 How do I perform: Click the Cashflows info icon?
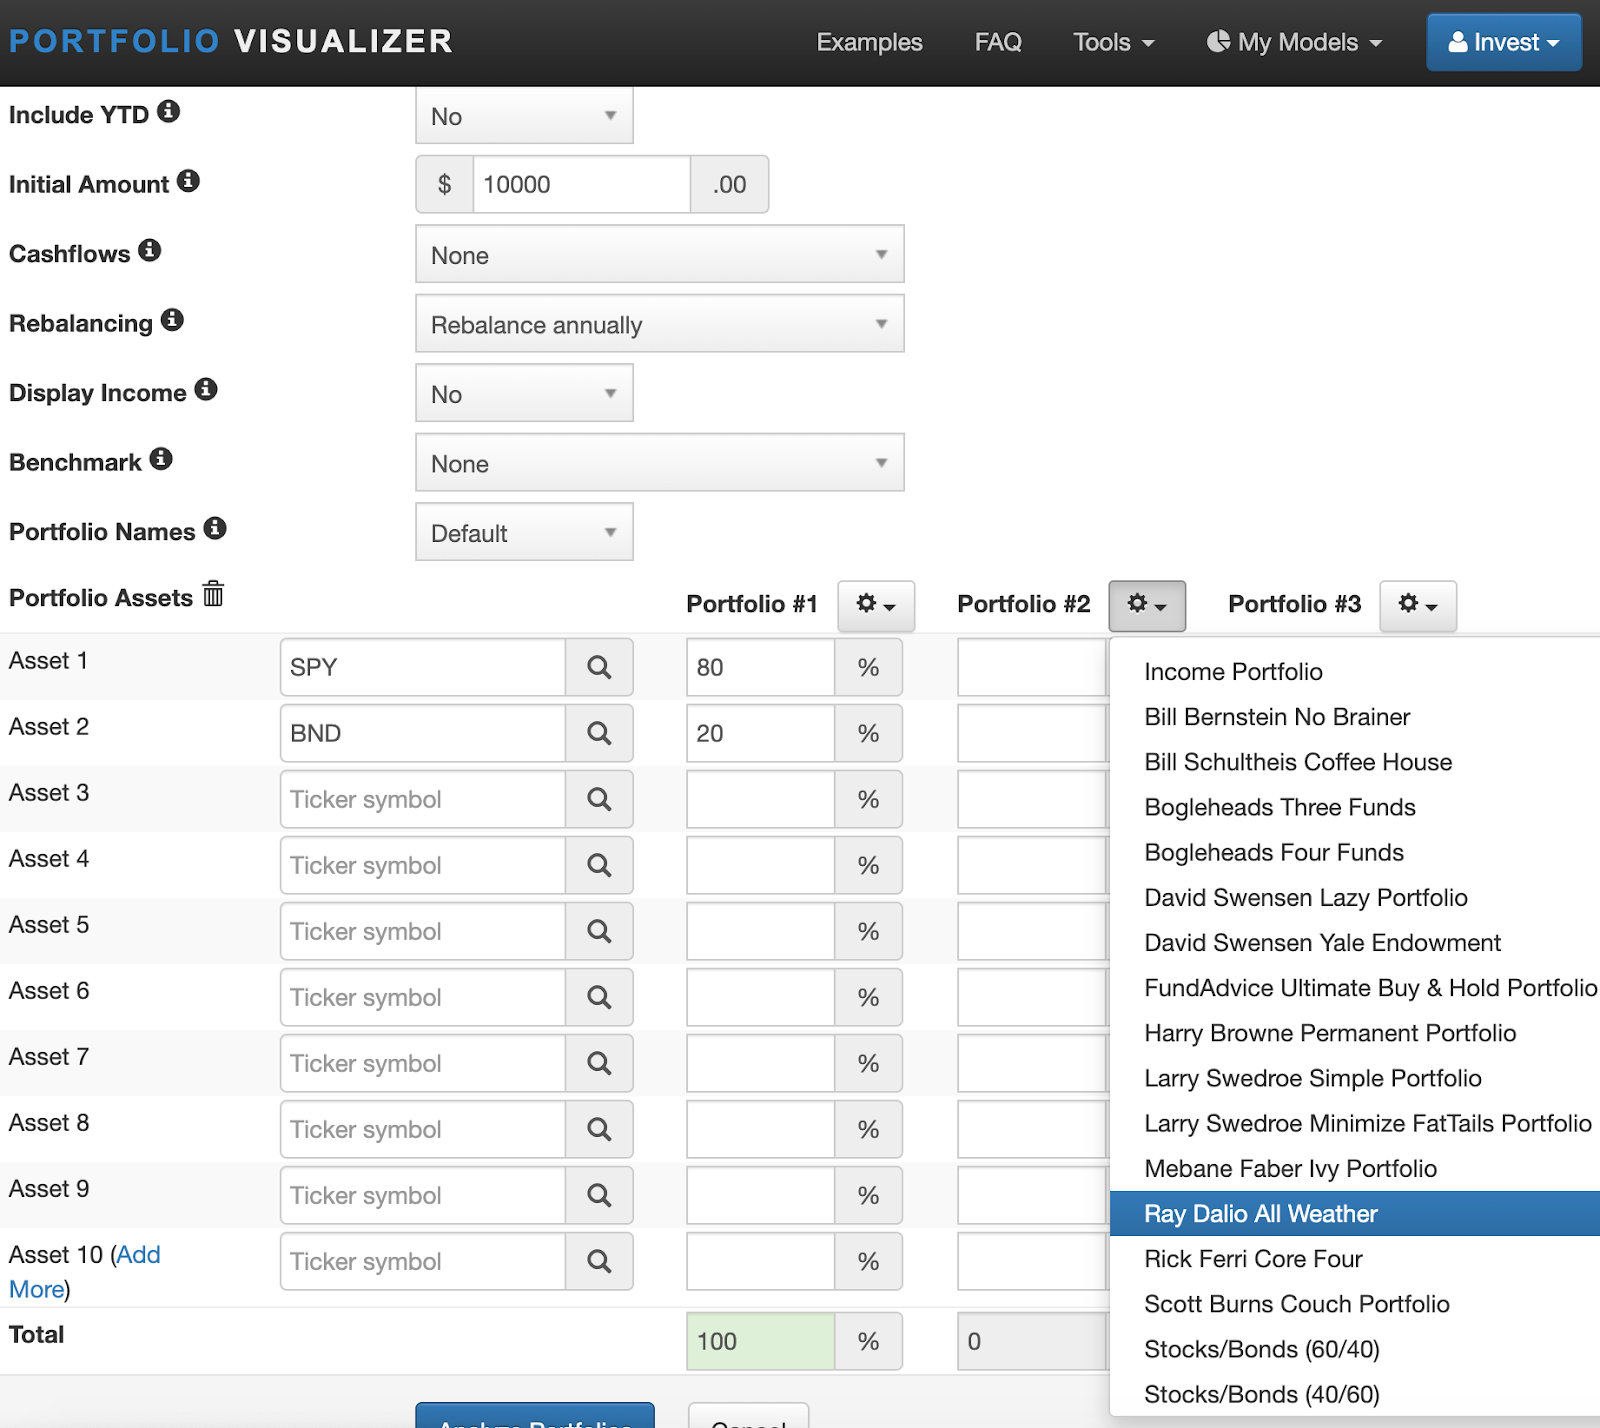coord(150,250)
